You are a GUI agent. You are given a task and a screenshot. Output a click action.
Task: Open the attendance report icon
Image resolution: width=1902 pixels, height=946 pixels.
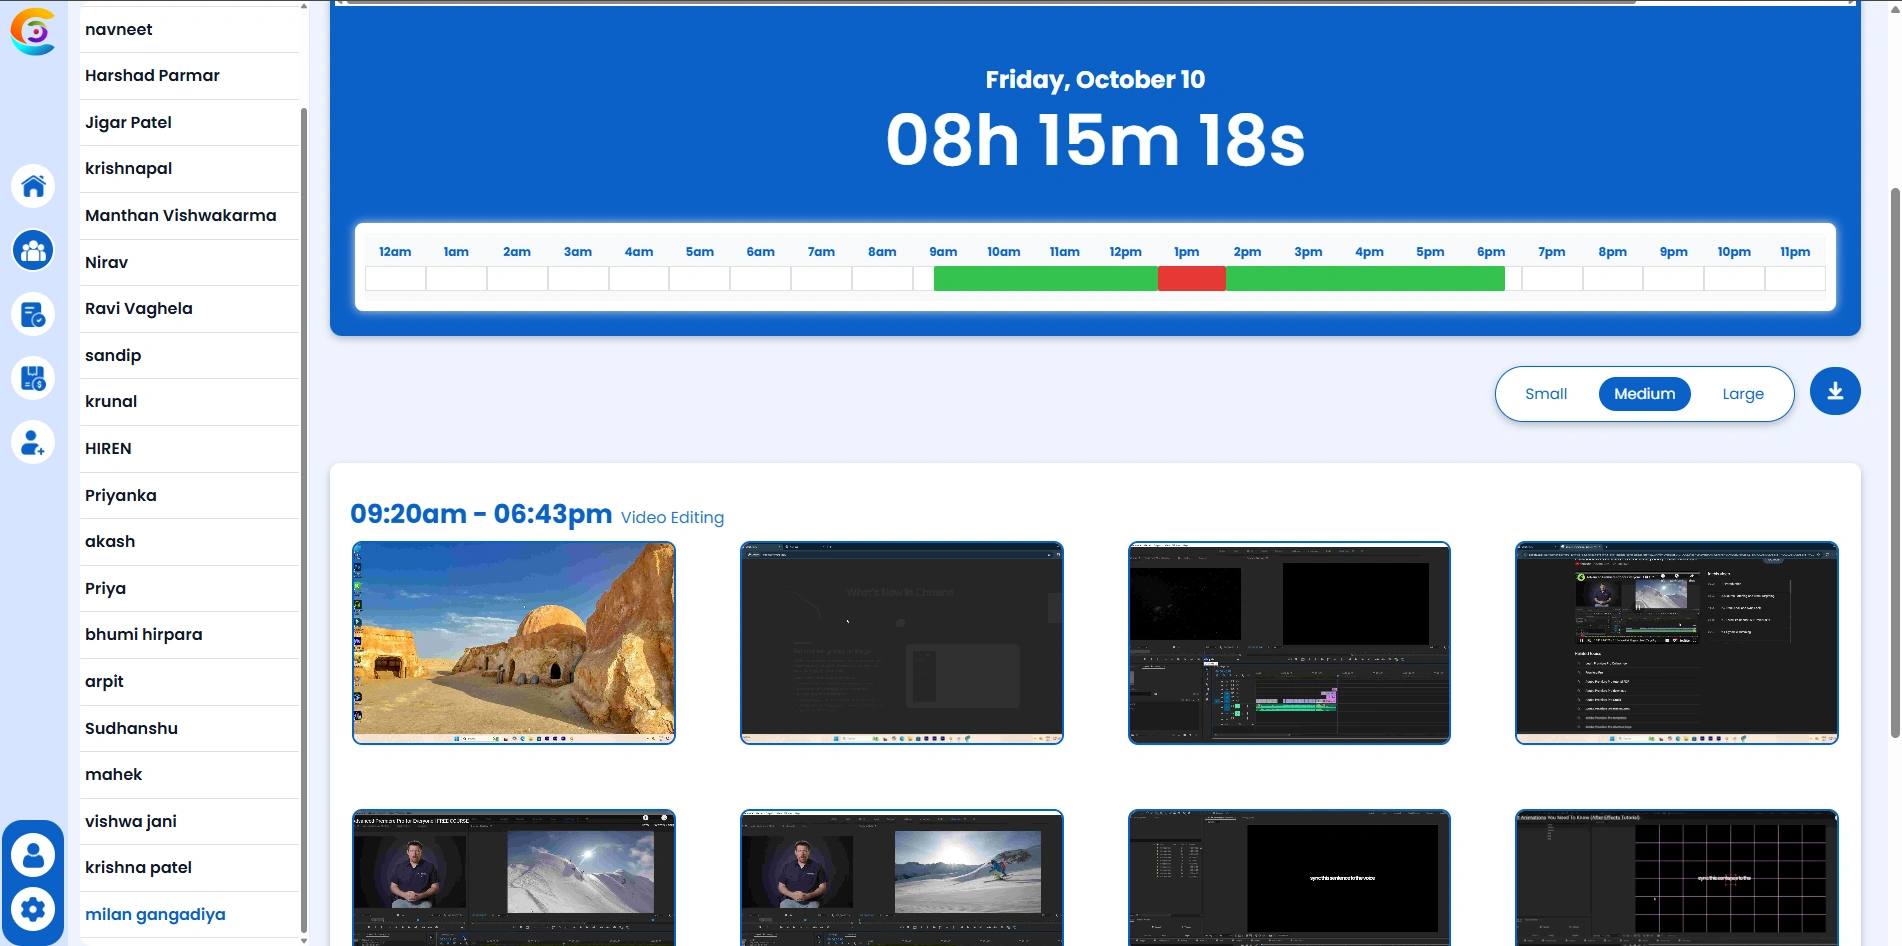33,315
